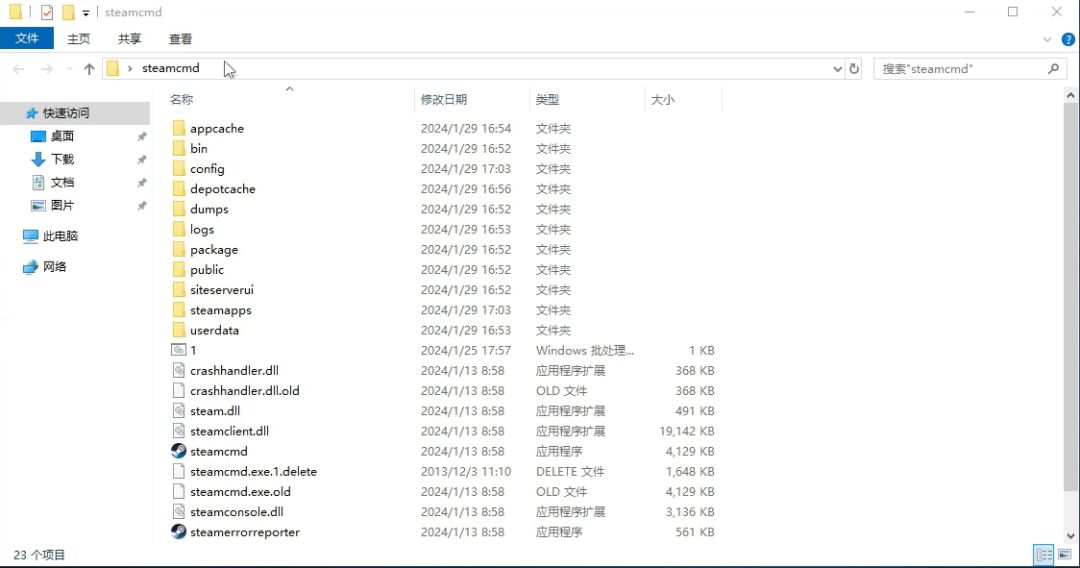This screenshot has height=568, width=1080.
Task: Expand the ribbon with the chevron
Action: click(1047, 39)
